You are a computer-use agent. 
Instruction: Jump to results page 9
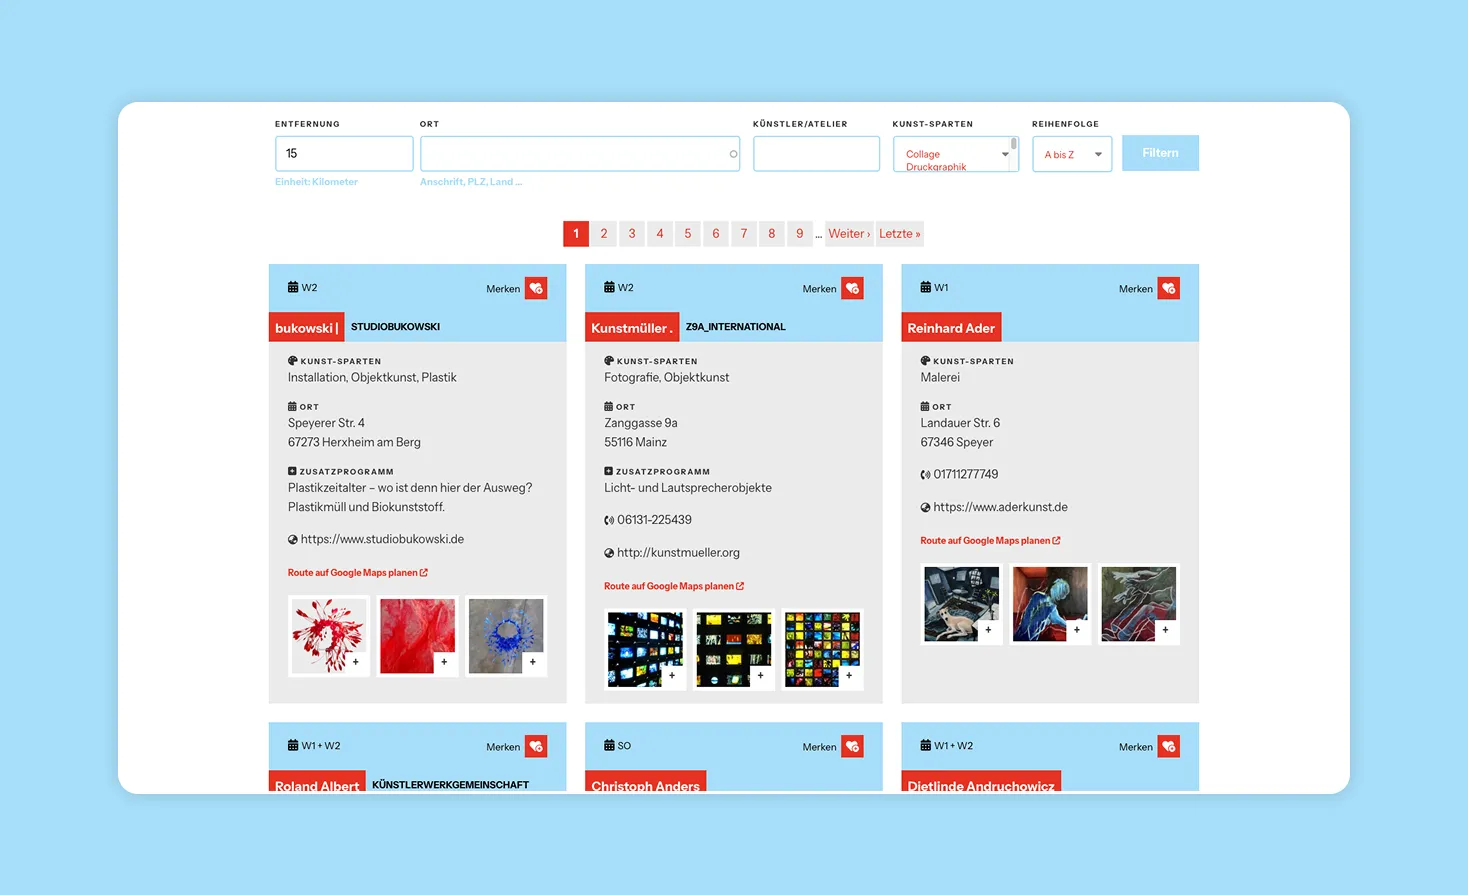[800, 234]
